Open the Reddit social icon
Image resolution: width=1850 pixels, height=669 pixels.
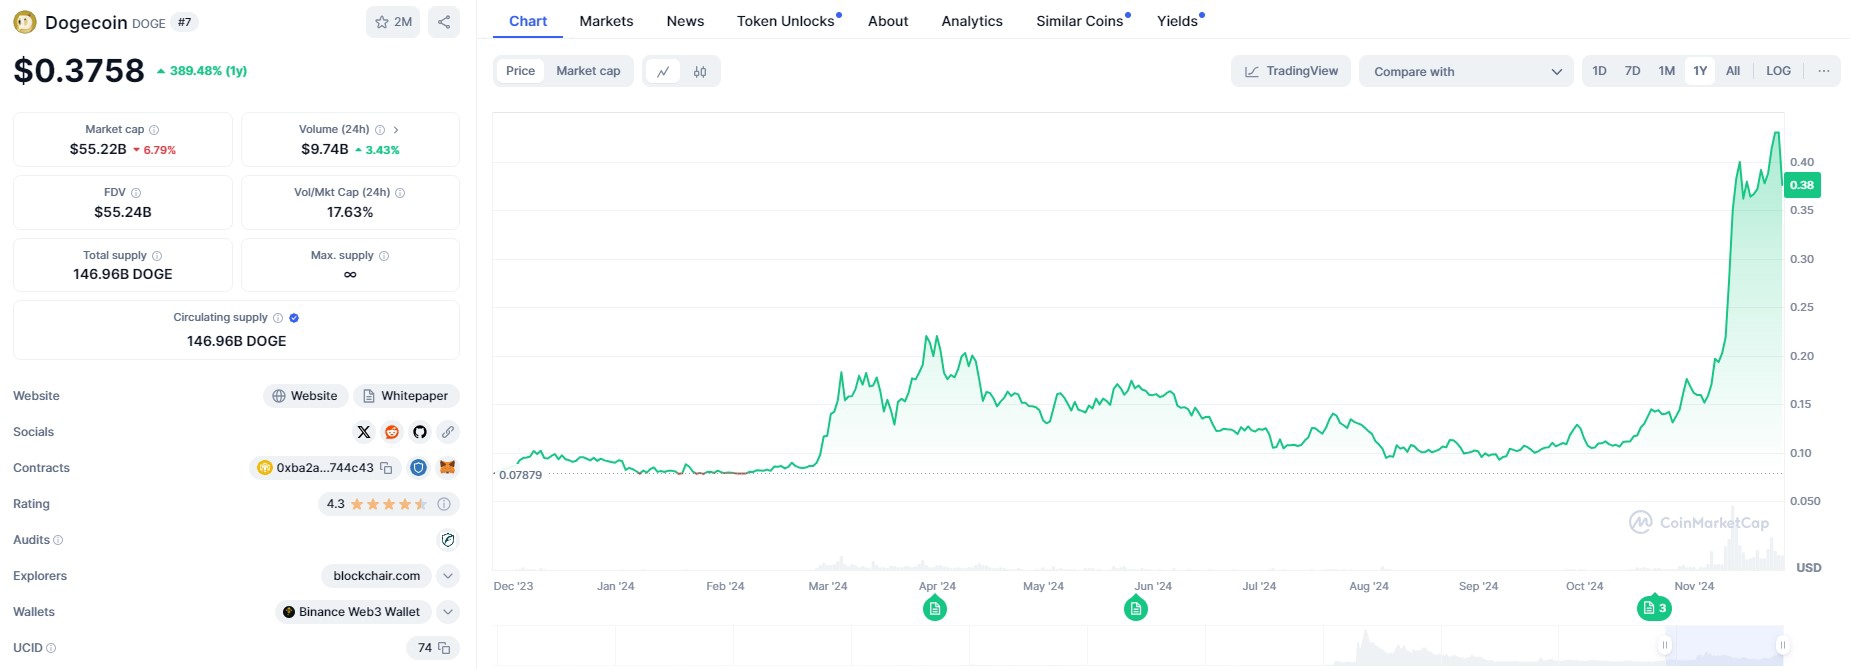(392, 432)
